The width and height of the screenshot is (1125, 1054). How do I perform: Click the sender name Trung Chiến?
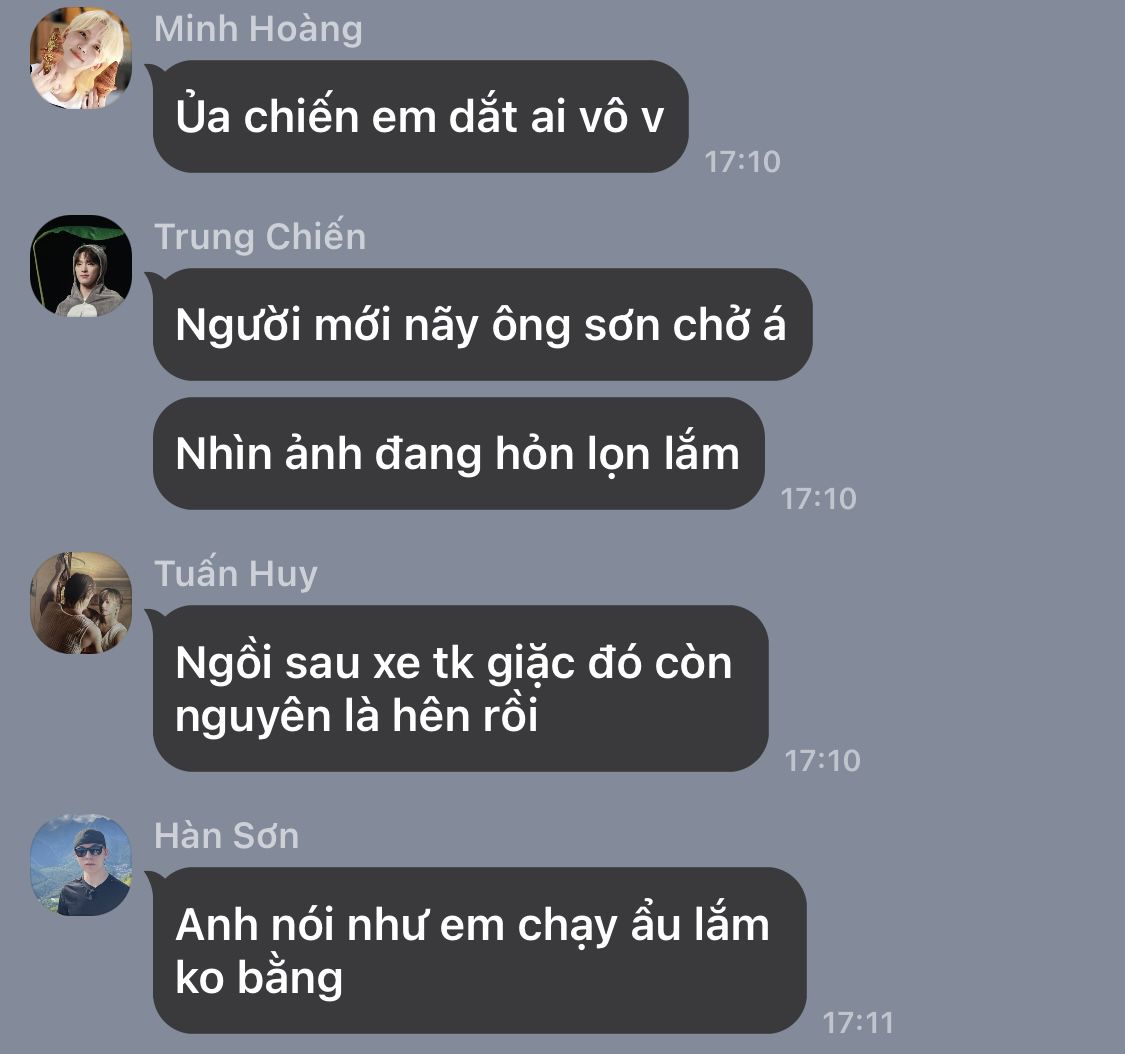[260, 237]
